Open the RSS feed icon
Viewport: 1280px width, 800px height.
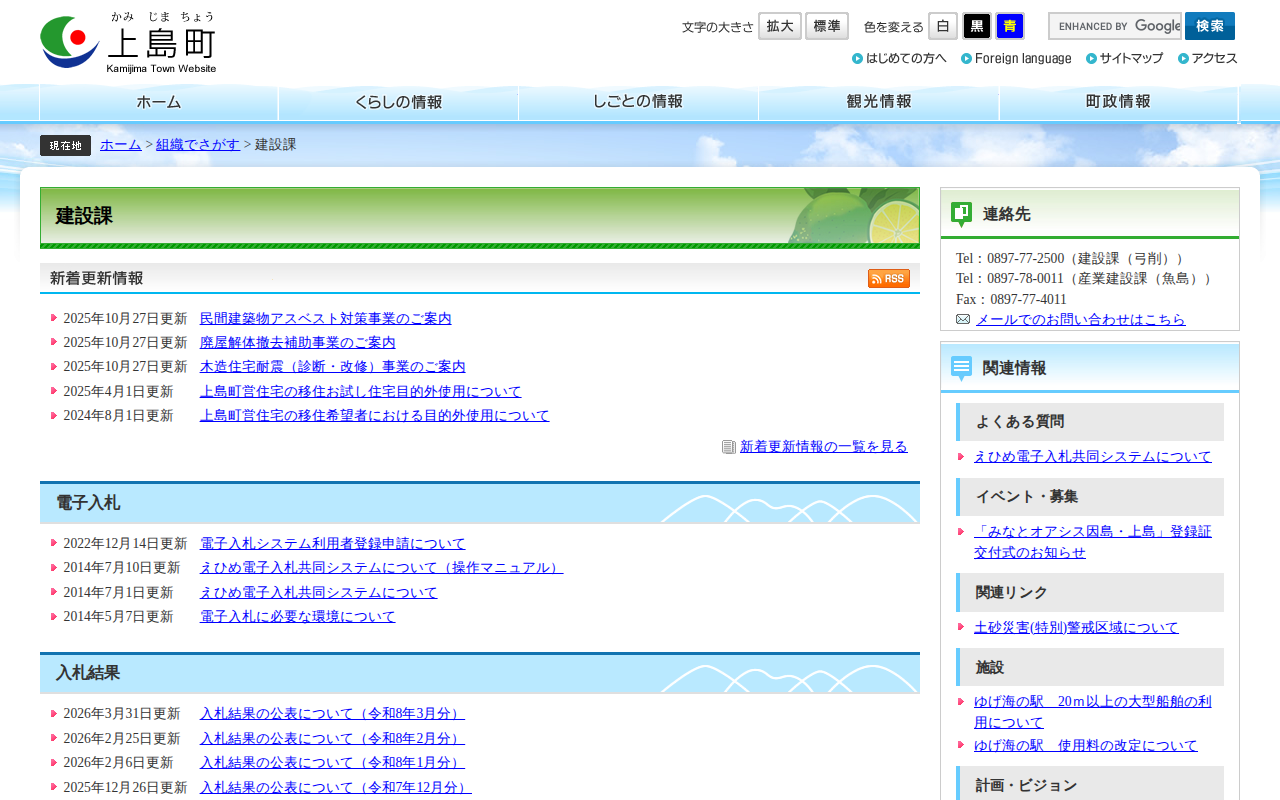(888, 279)
